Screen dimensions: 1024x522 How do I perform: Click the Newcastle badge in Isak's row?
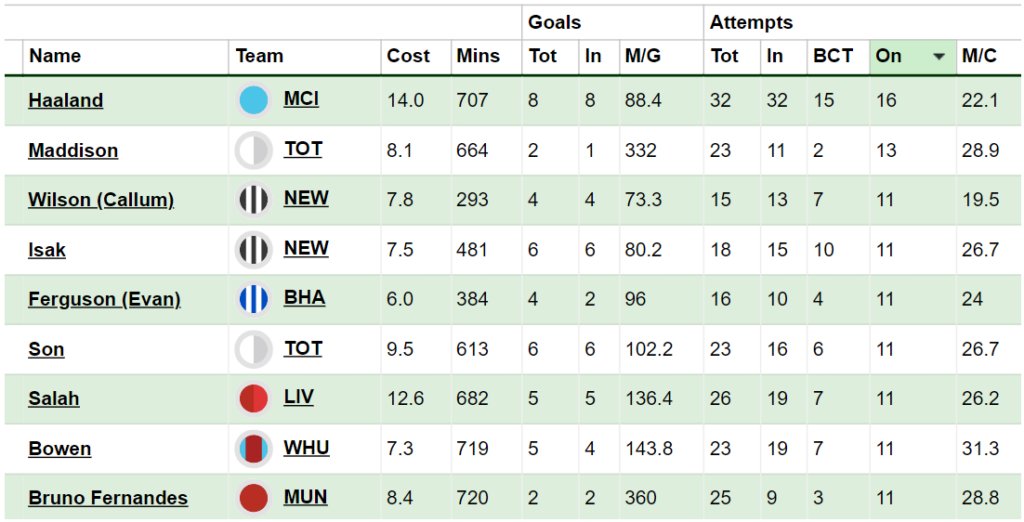point(253,250)
